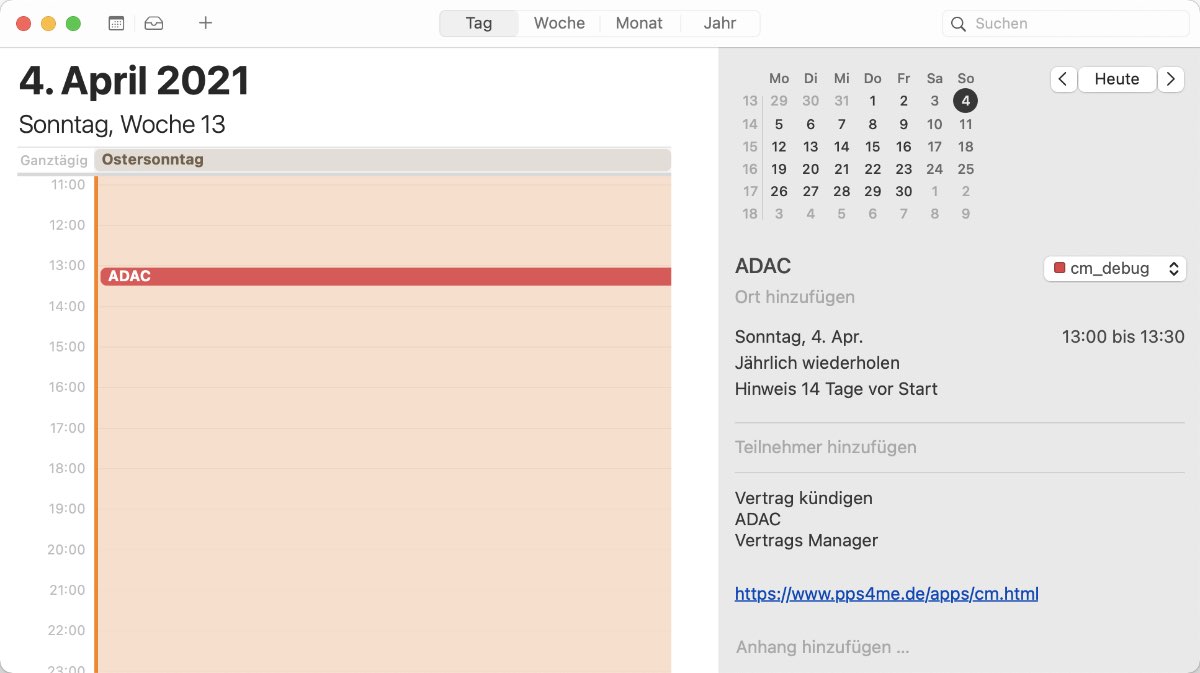
Task: Go to next month arrow
Action: [x=1171, y=80]
